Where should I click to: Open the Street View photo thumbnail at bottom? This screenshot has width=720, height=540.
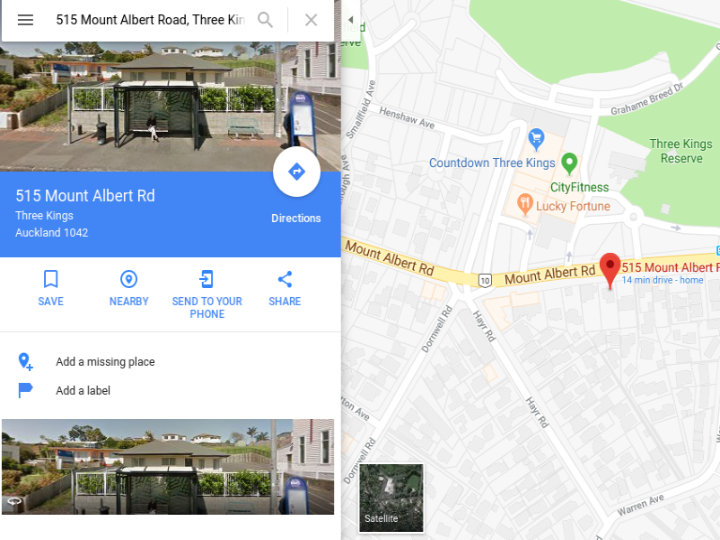(x=168, y=467)
